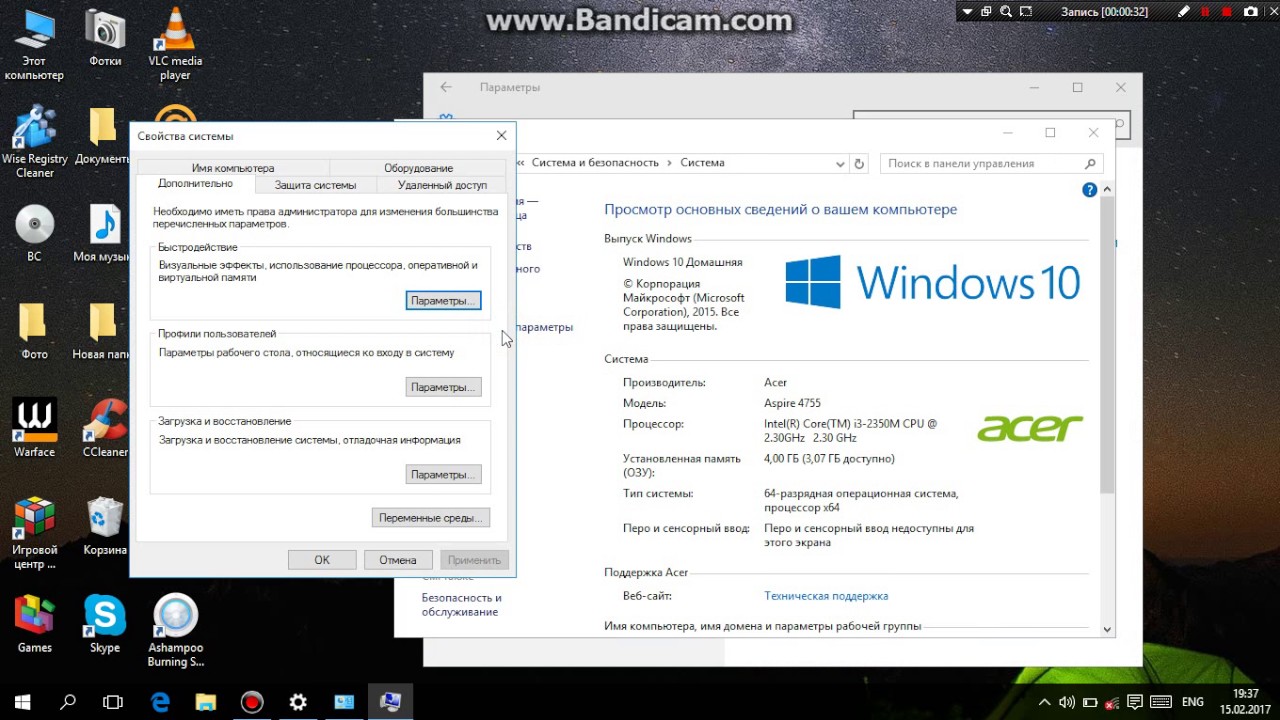Switch to Дополнительно tab

195,184
